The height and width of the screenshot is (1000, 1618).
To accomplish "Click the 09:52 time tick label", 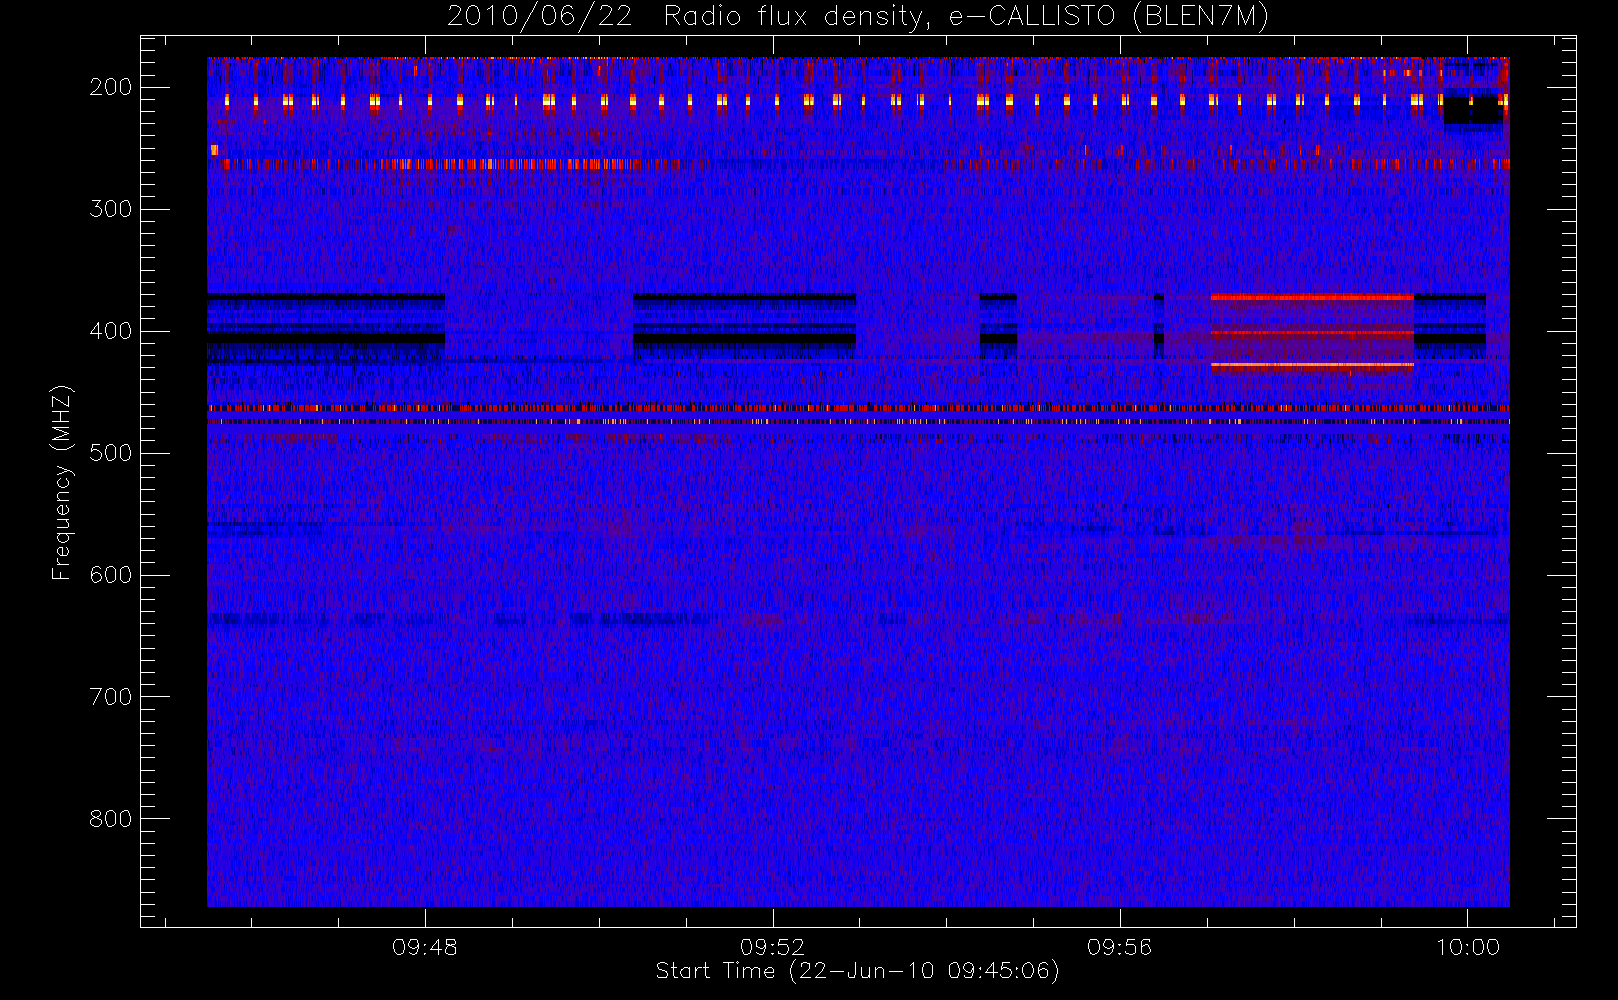I will (x=772, y=947).
